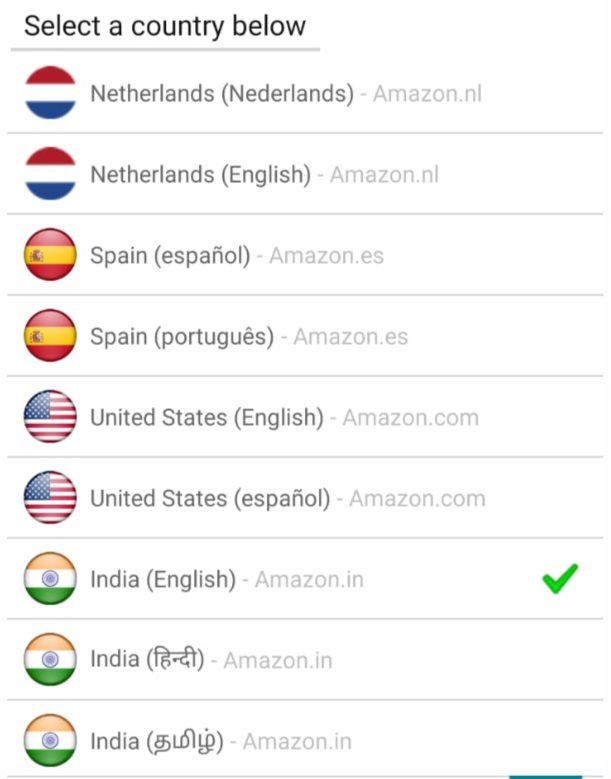The height and width of the screenshot is (779, 611).
Task: Tap the Netherlands (Nederlands) flag icon
Action: click(50, 93)
